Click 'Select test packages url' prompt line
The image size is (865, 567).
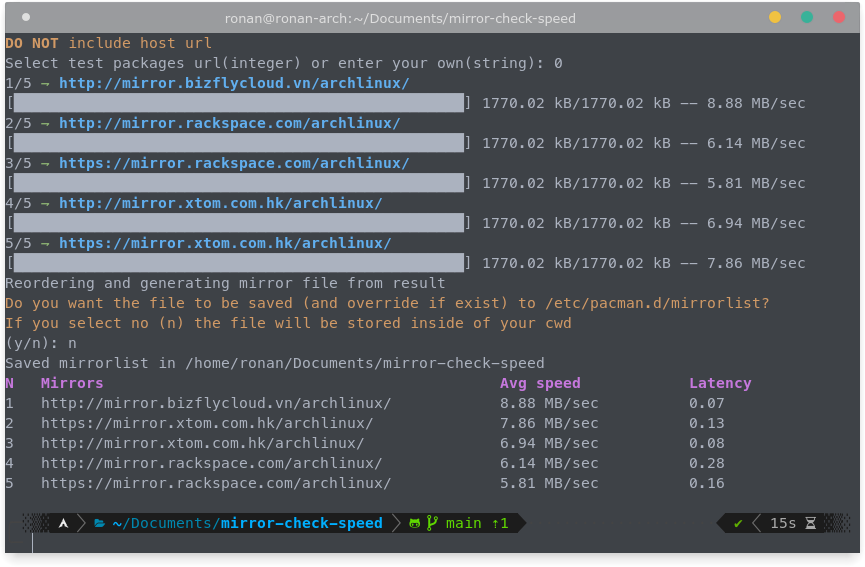tap(284, 63)
